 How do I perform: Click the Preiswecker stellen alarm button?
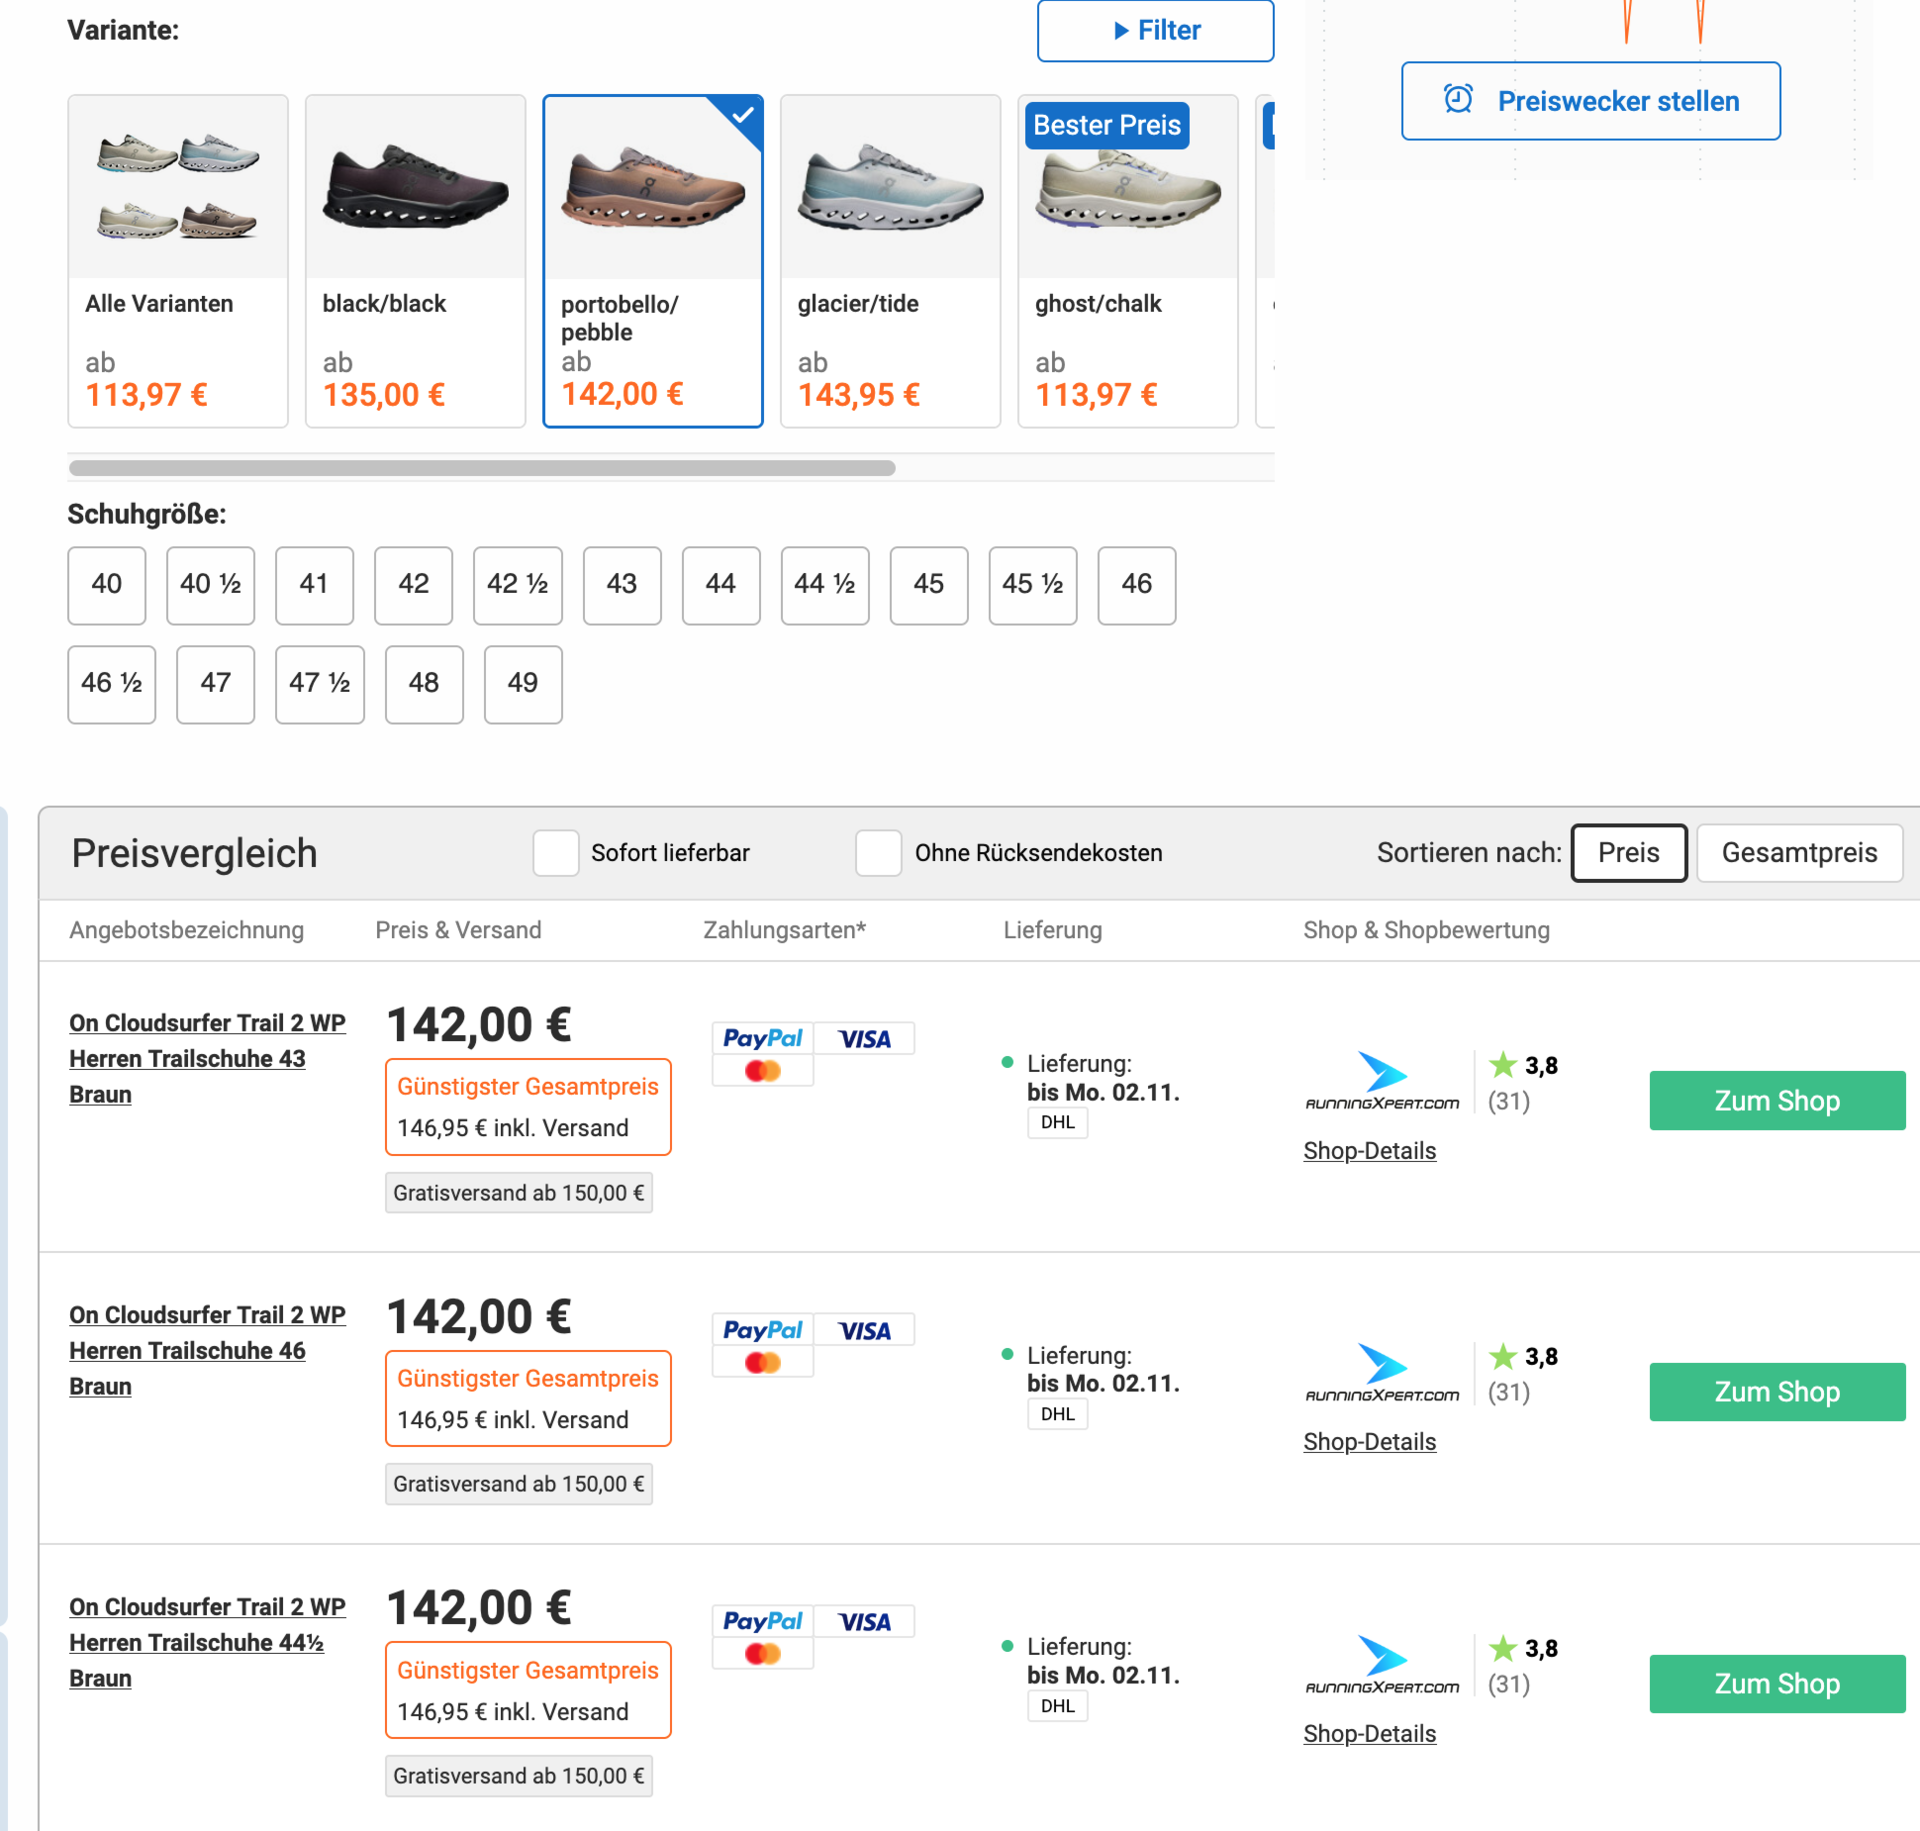(1590, 101)
